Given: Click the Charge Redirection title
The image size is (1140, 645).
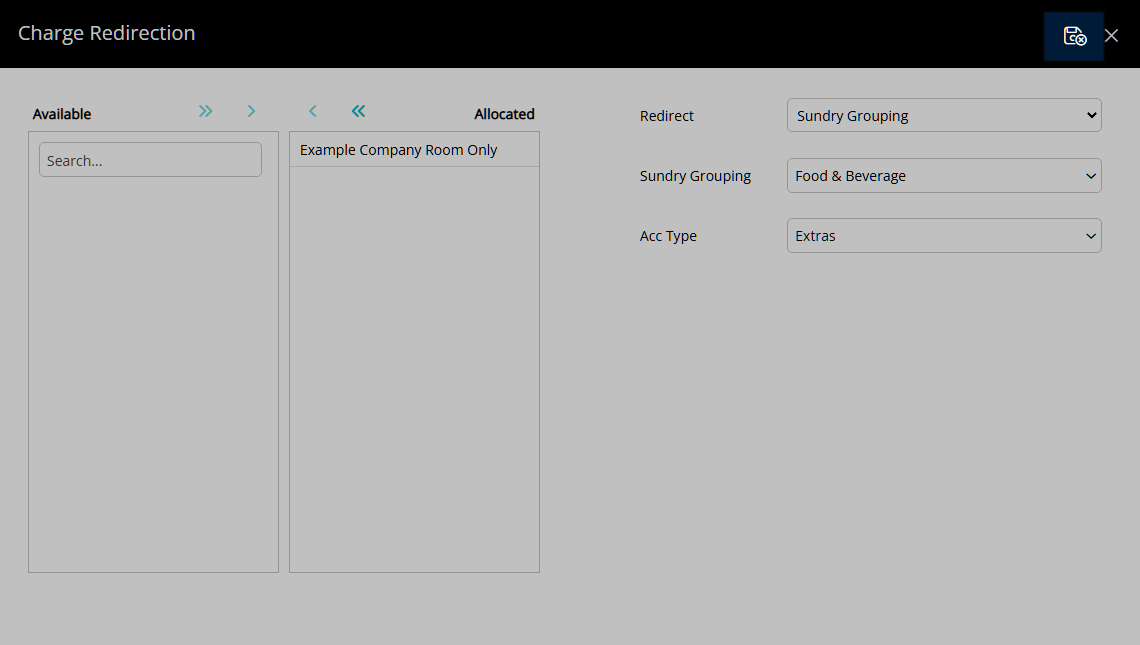Looking at the screenshot, I should (107, 33).
